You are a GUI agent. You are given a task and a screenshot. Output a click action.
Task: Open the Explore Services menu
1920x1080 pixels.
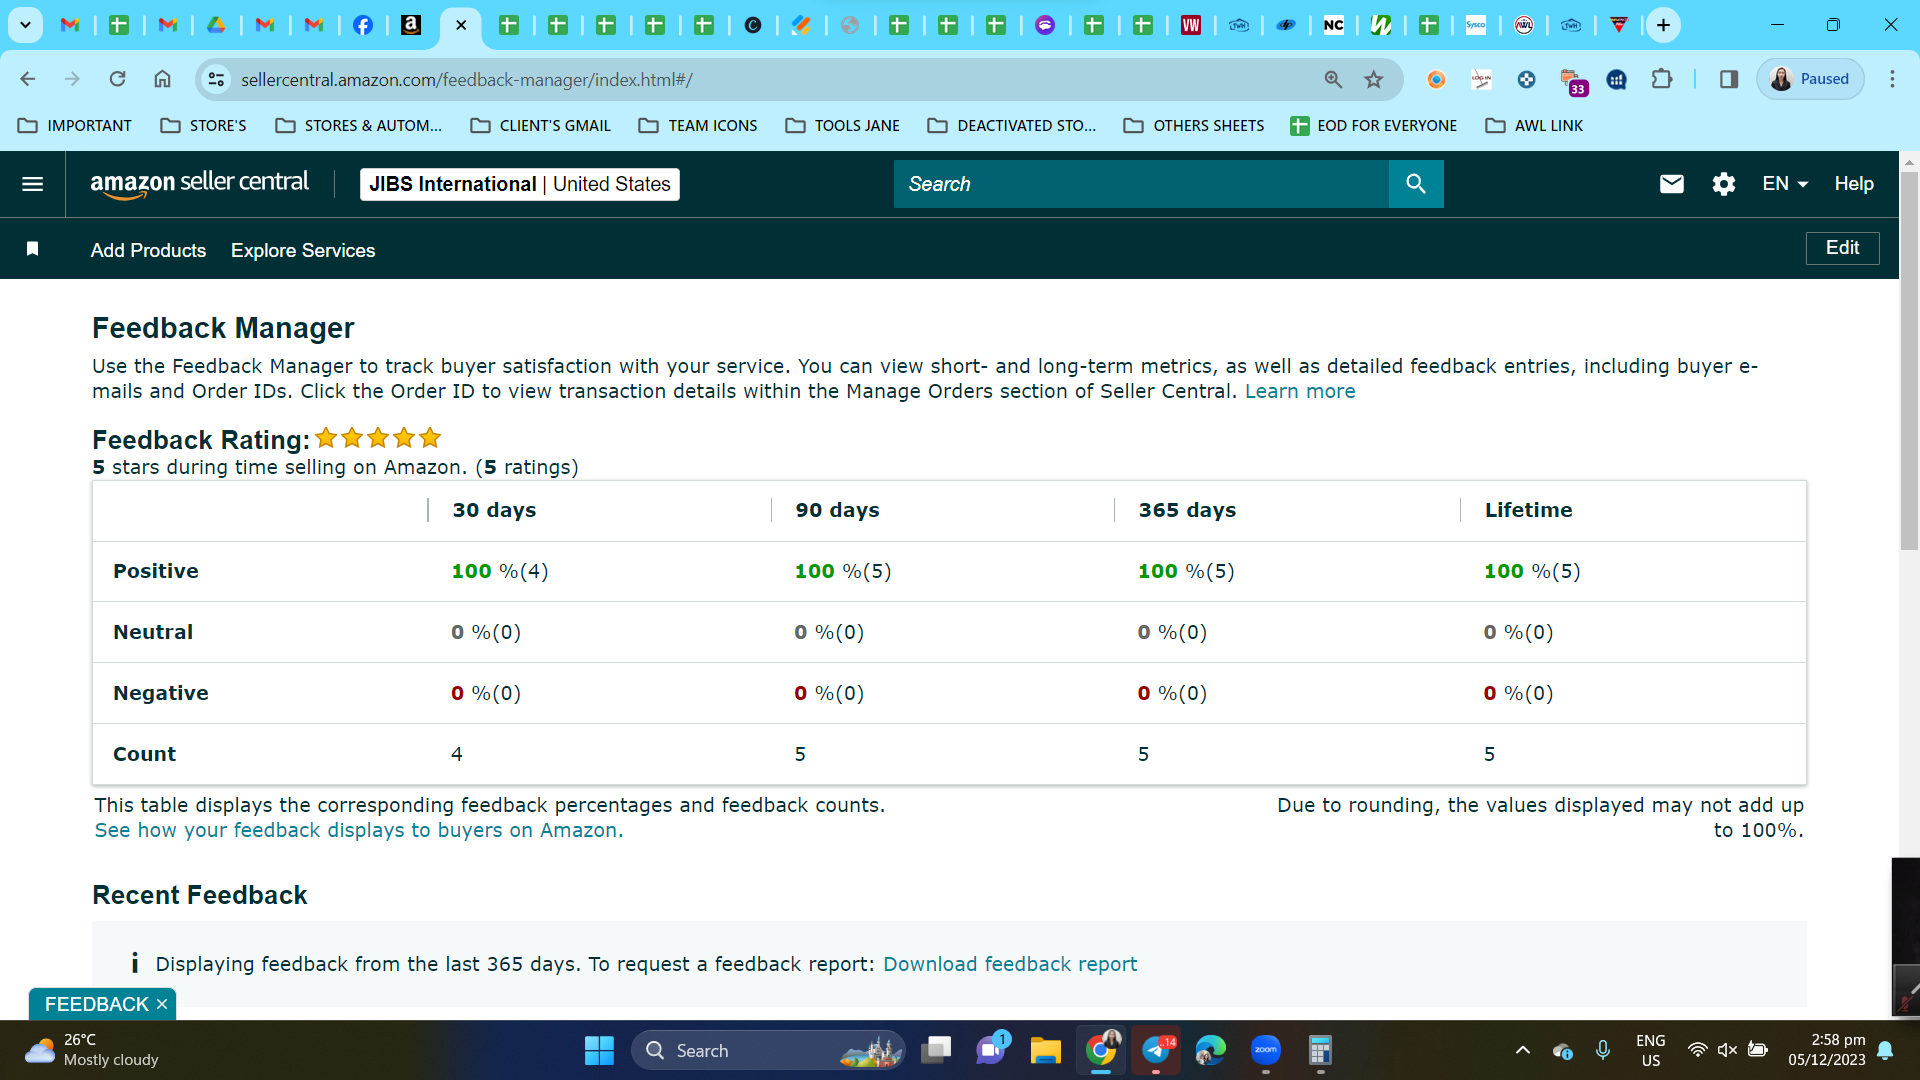point(303,250)
